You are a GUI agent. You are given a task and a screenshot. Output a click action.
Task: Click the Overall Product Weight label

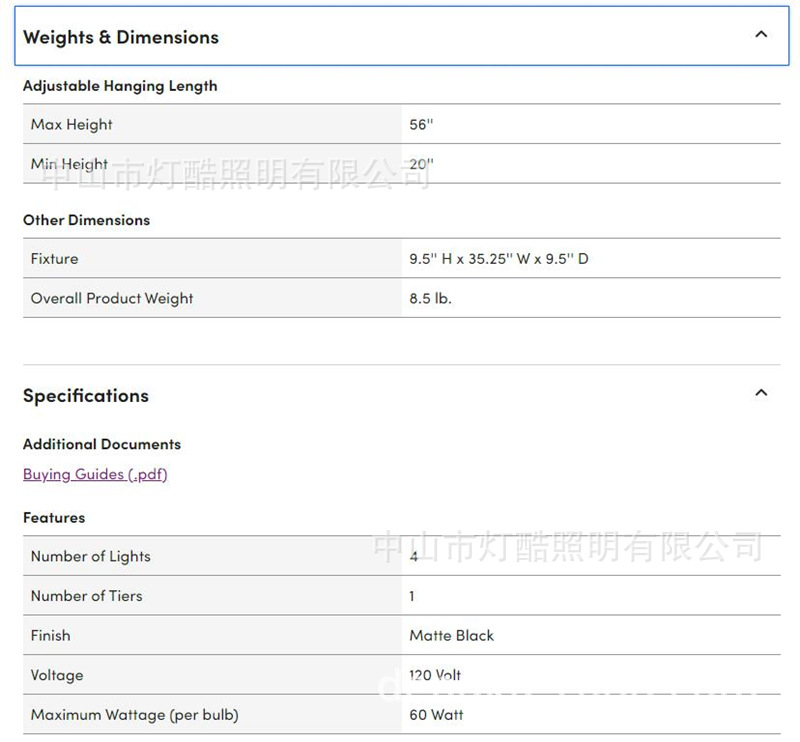pyautogui.click(x=112, y=298)
